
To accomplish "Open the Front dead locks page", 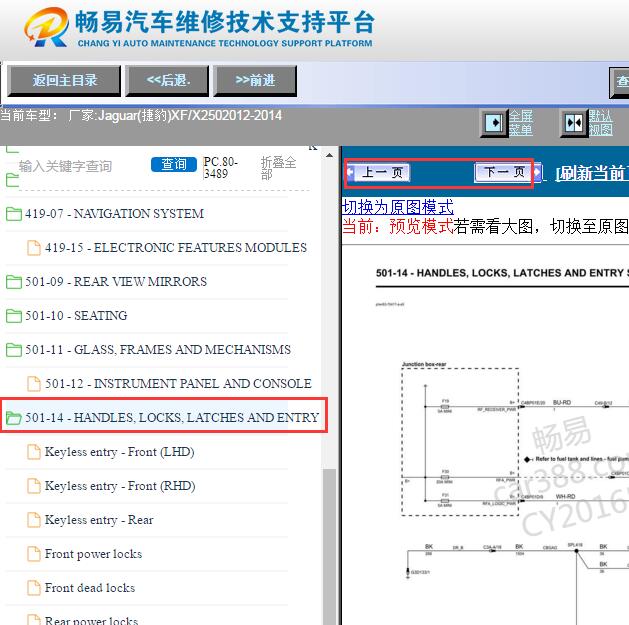I will pos(90,588).
